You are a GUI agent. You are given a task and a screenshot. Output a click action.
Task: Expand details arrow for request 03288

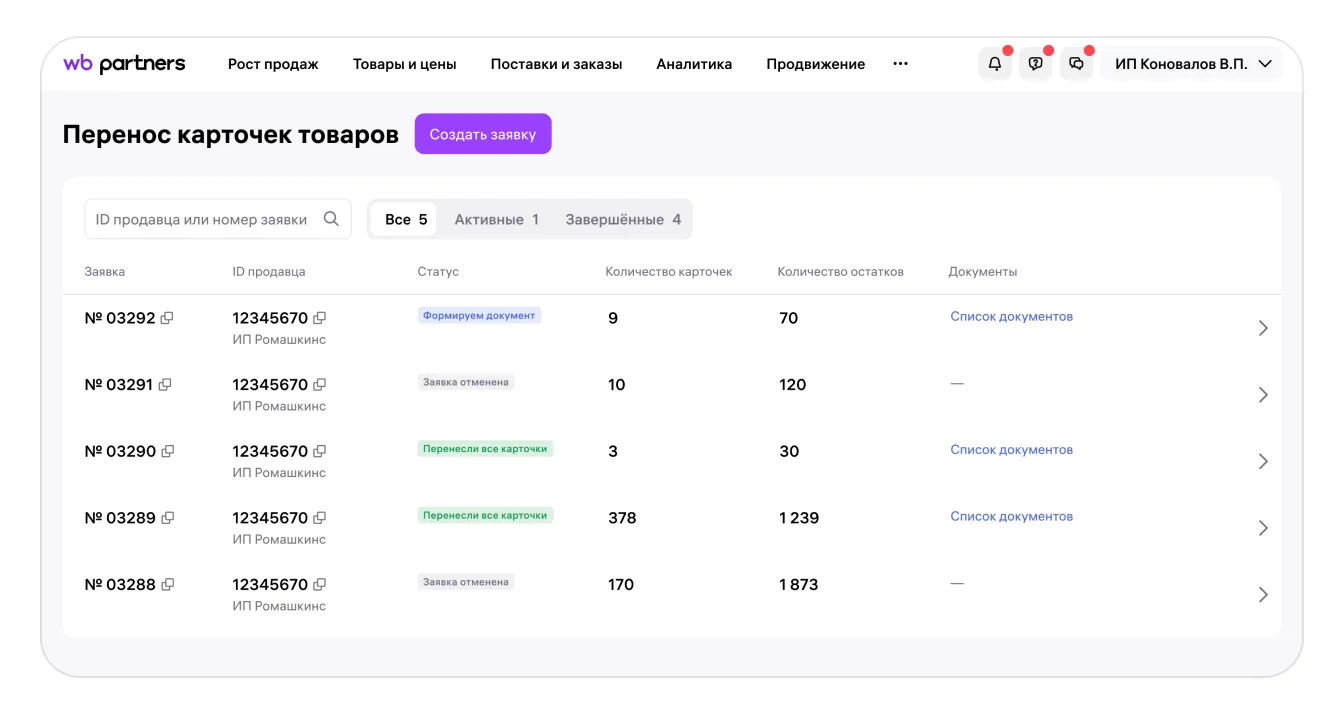[1263, 595]
